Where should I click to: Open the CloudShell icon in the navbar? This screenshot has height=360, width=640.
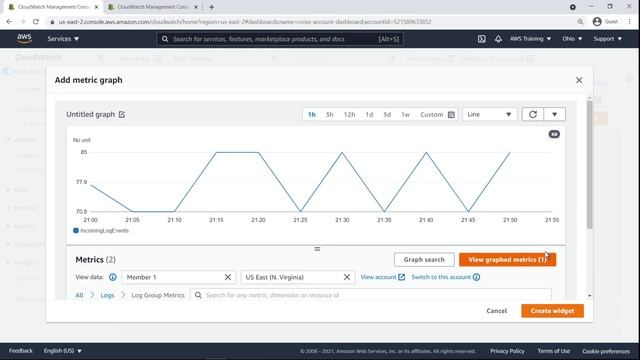[482, 39]
